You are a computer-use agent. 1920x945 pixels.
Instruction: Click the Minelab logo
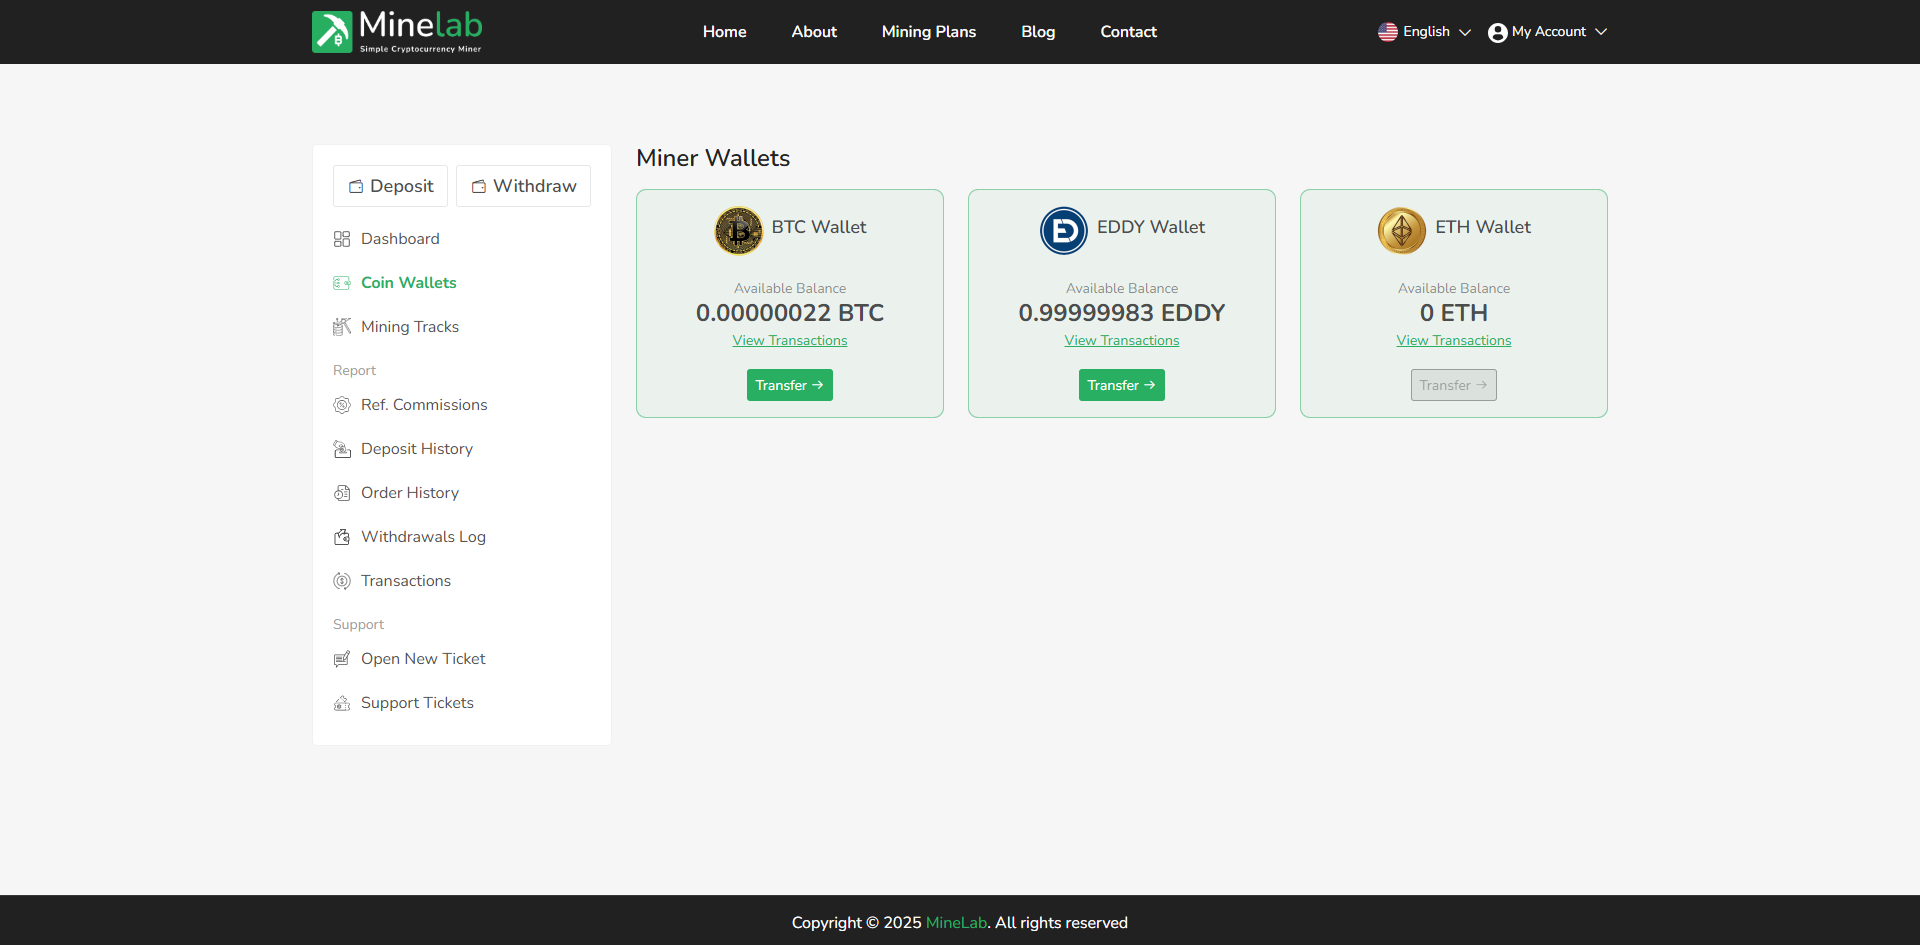coord(396,31)
